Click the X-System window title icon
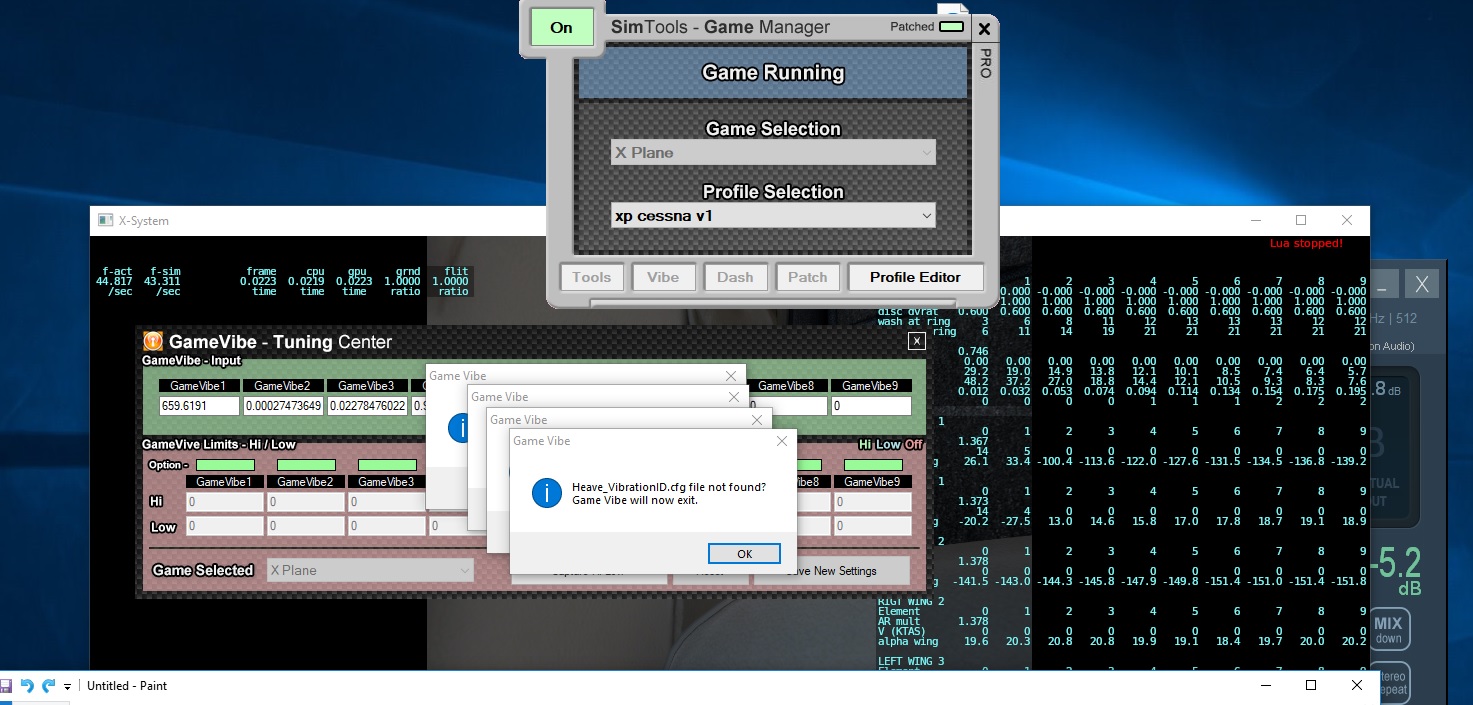 104,221
